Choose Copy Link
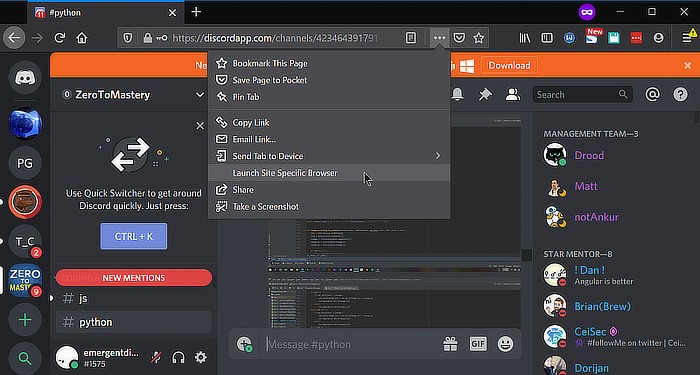The width and height of the screenshot is (700, 375). (329, 122)
